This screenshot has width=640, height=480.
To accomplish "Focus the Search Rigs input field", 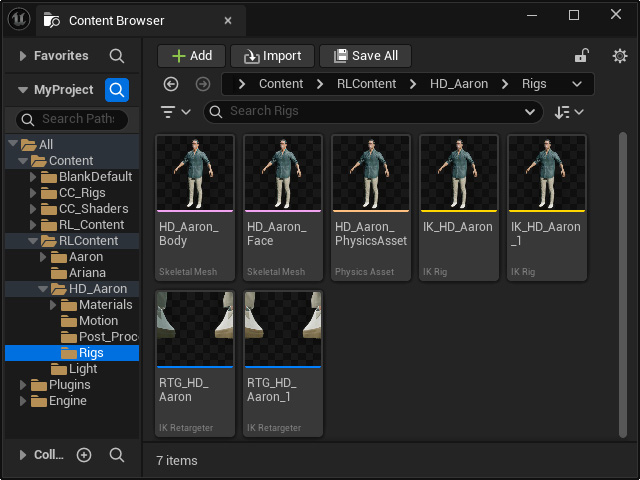I will tap(373, 111).
